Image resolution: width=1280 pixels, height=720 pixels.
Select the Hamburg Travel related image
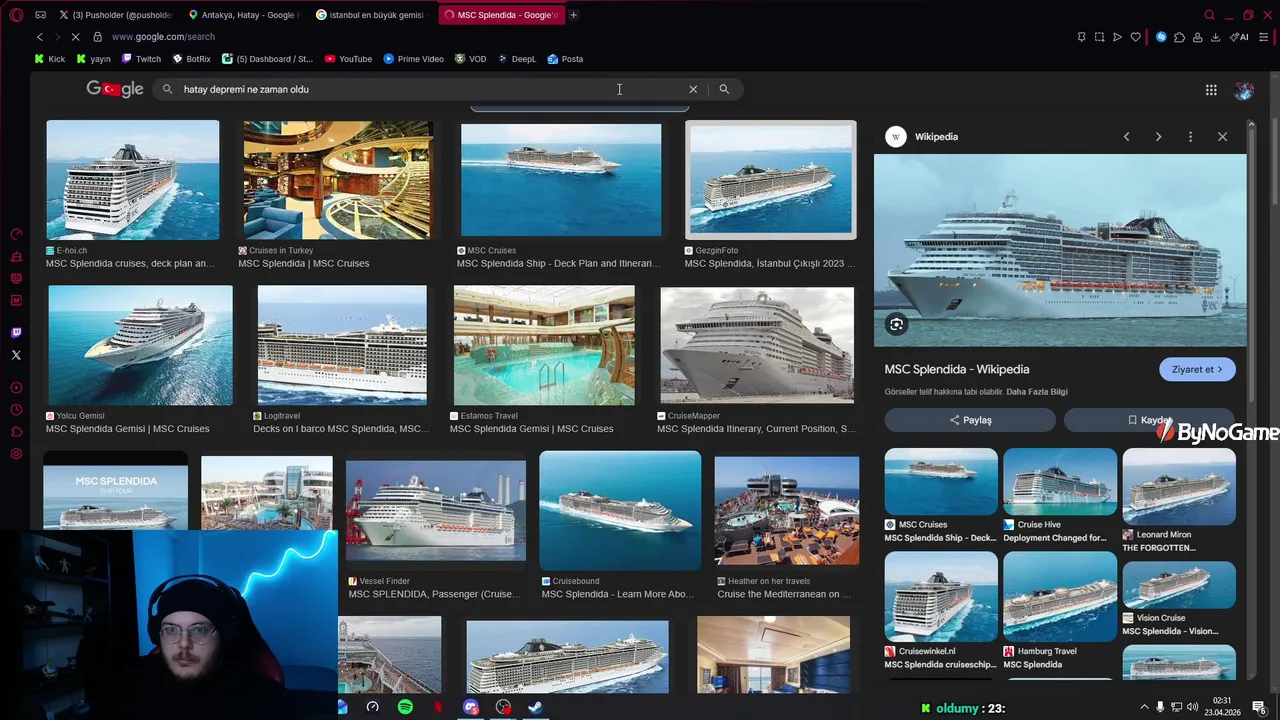click(1060, 597)
